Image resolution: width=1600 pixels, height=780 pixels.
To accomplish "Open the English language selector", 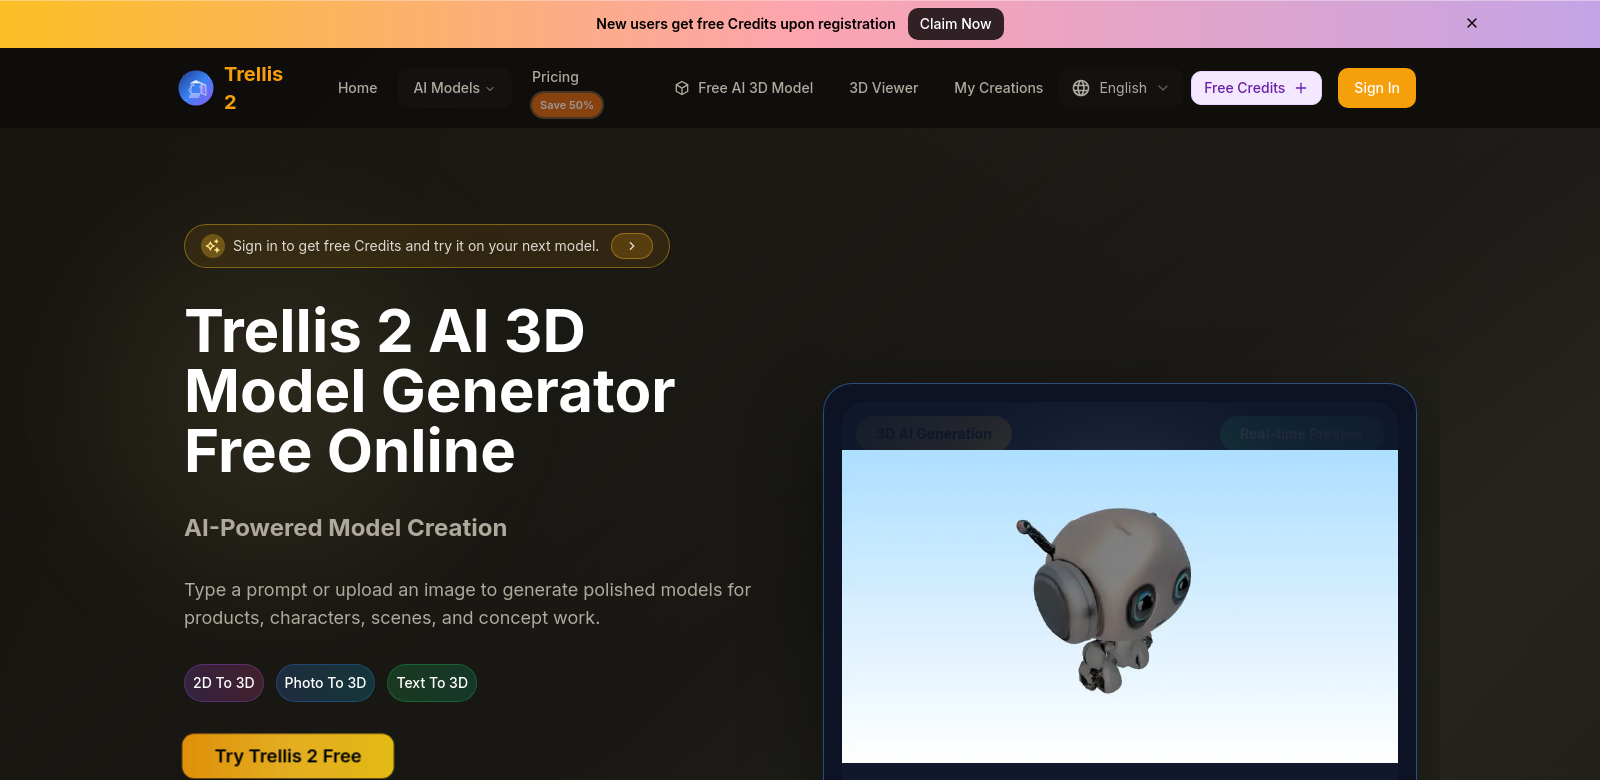I will coord(1121,88).
